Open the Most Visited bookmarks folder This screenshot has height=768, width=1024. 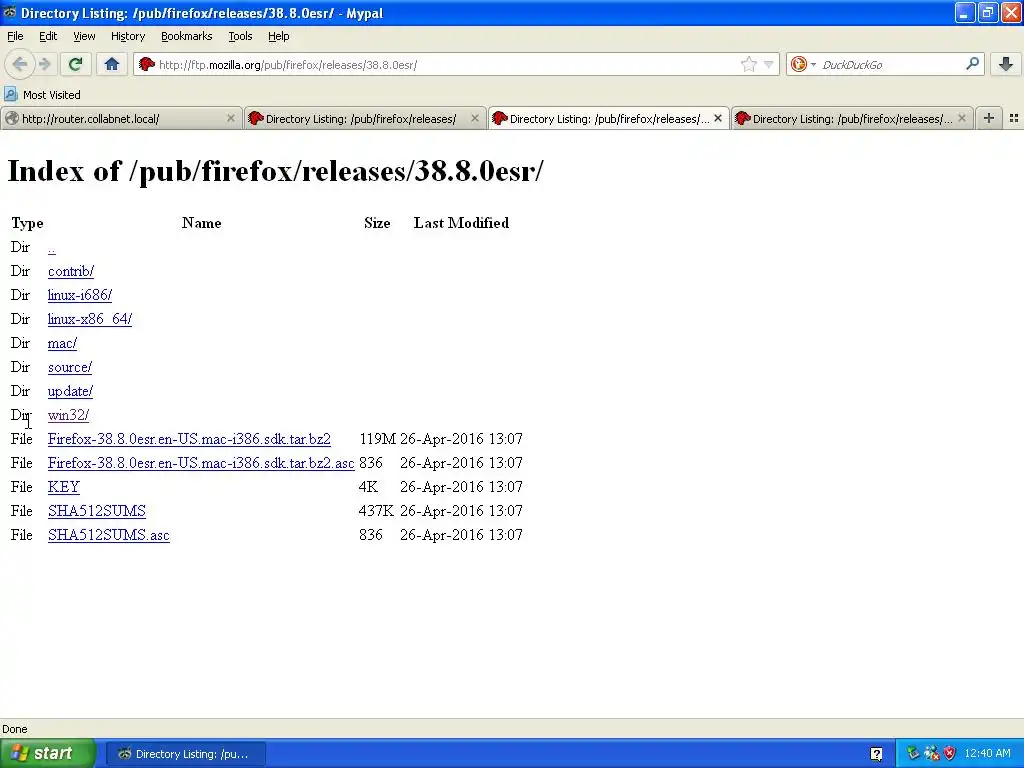click(42, 95)
